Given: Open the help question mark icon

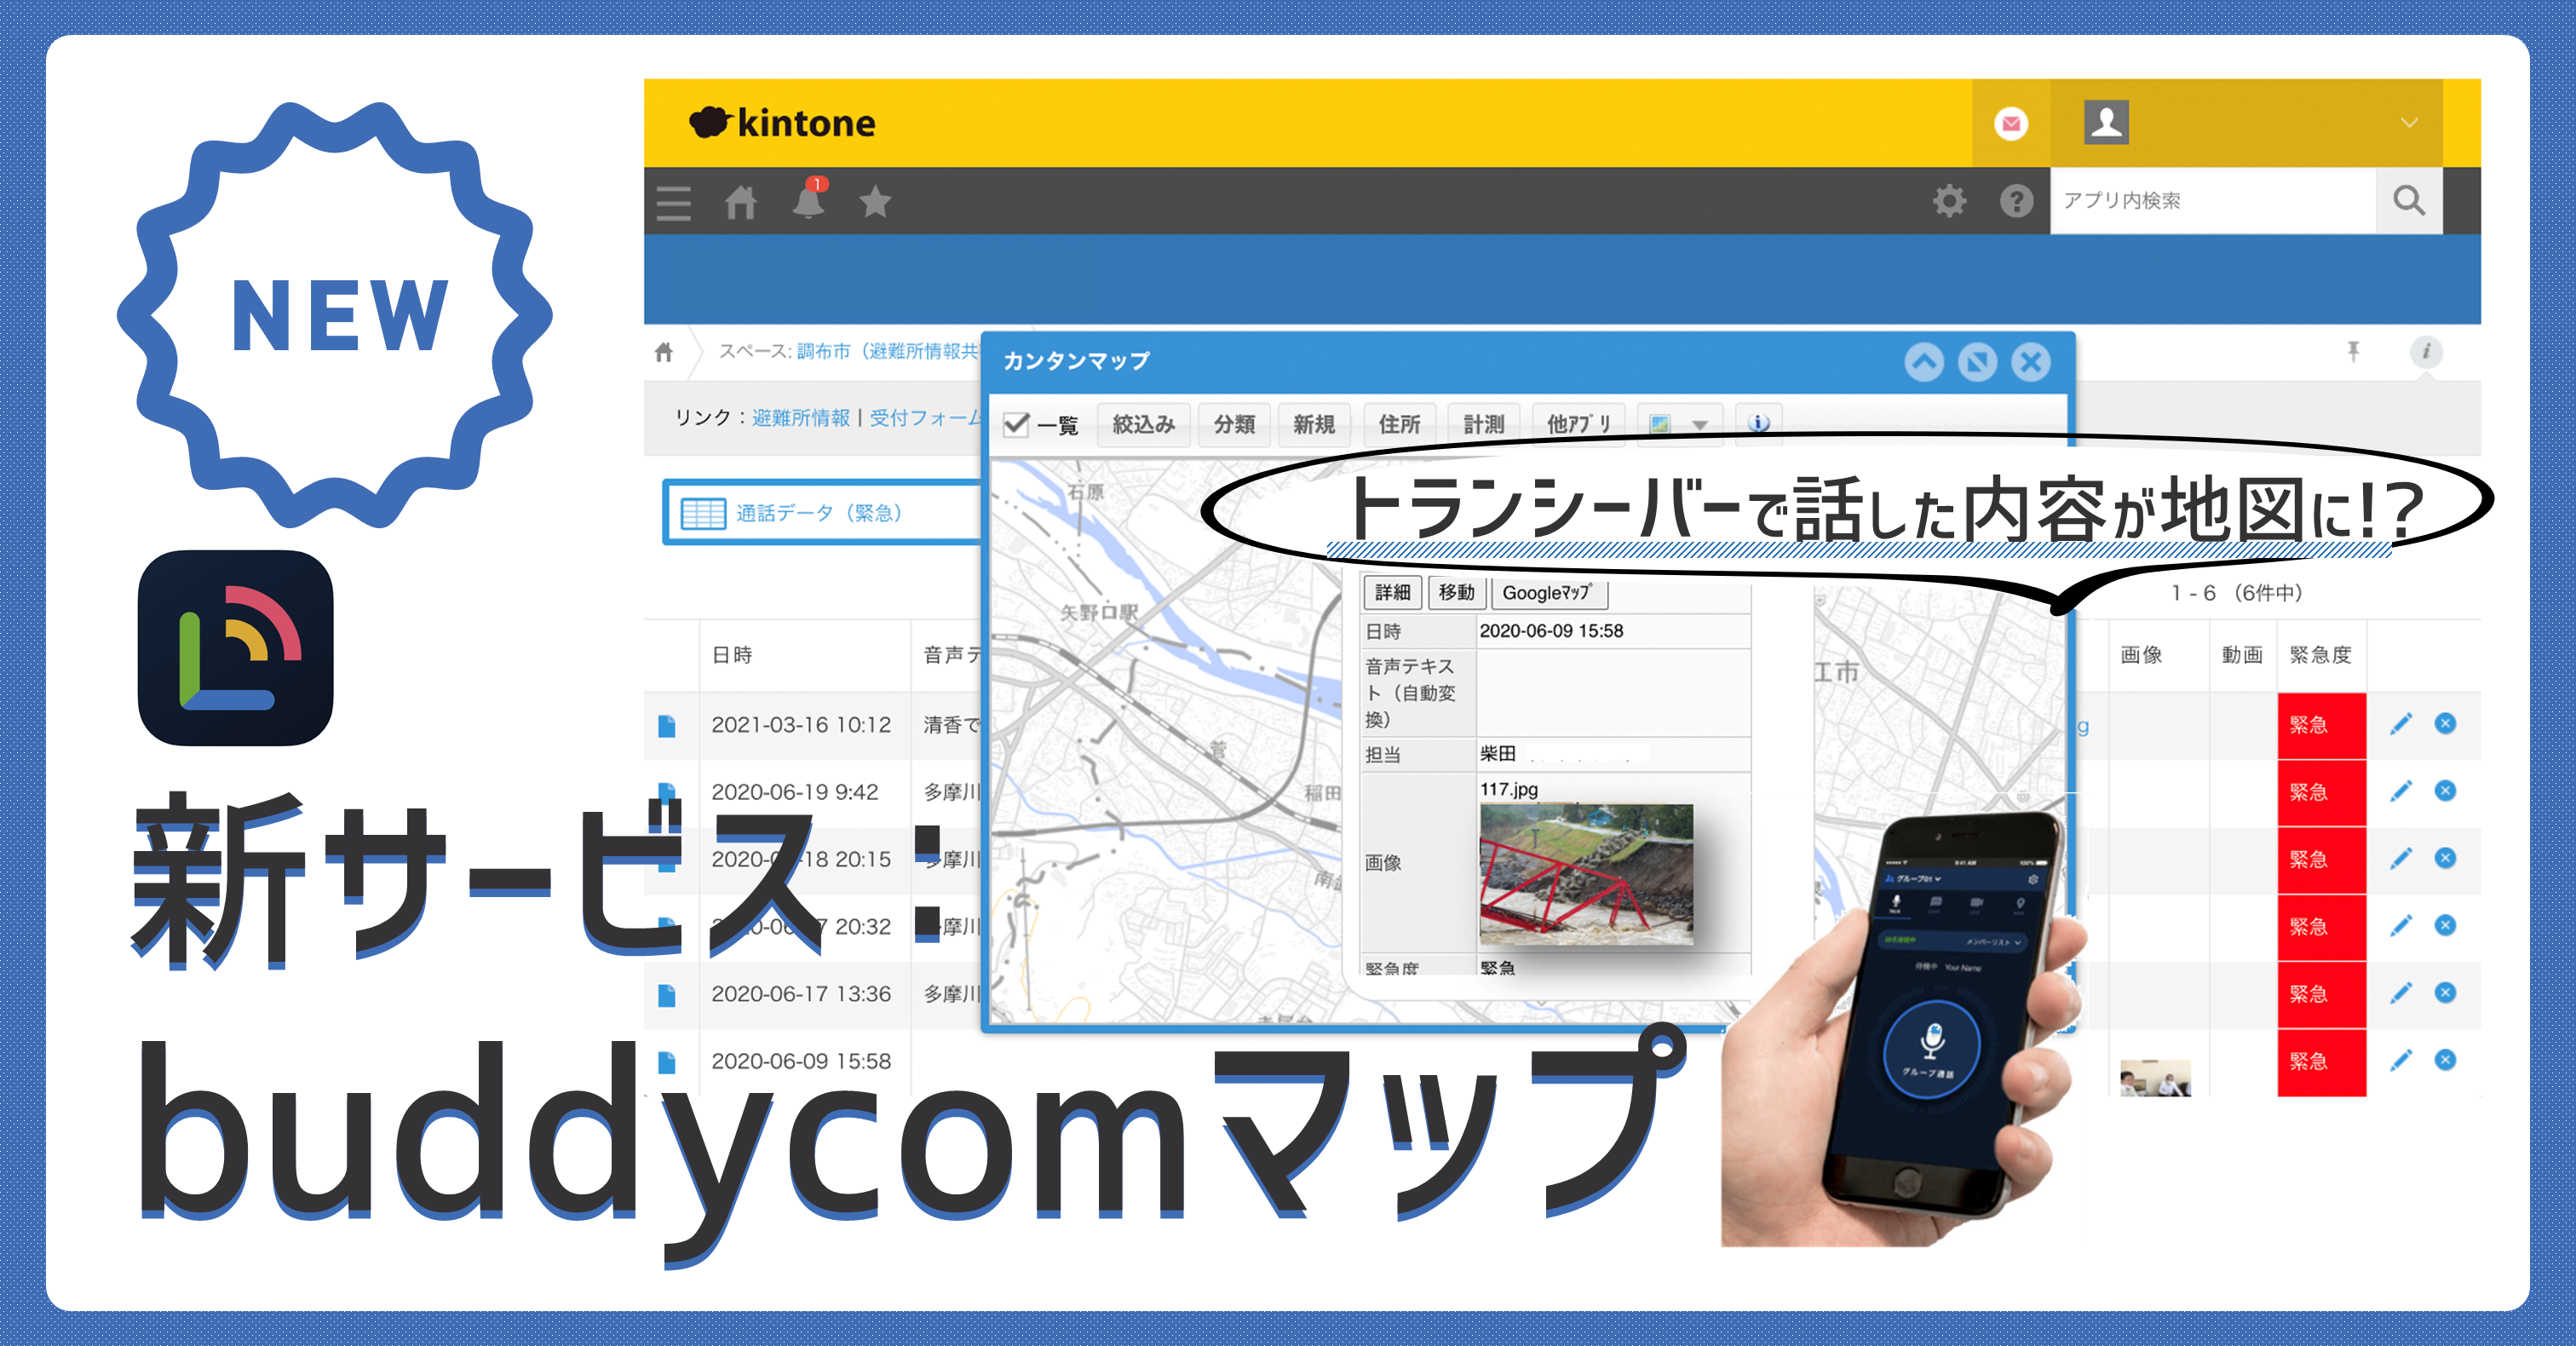Looking at the screenshot, I should [x=2016, y=201].
